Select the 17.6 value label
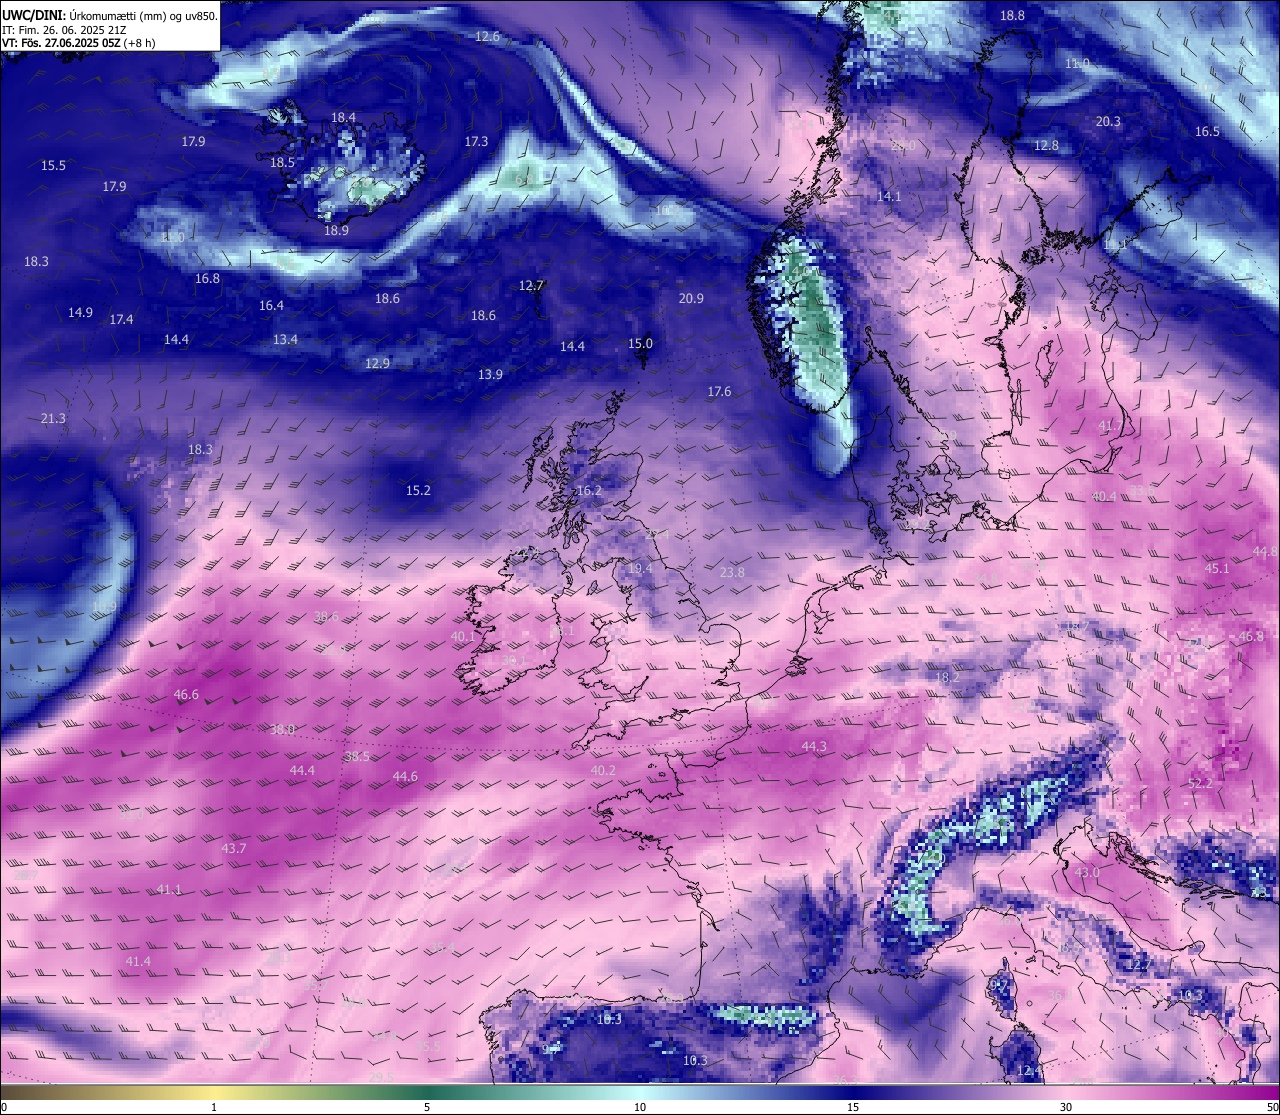Screen dimensions: 1280x1115 pyautogui.click(x=719, y=392)
